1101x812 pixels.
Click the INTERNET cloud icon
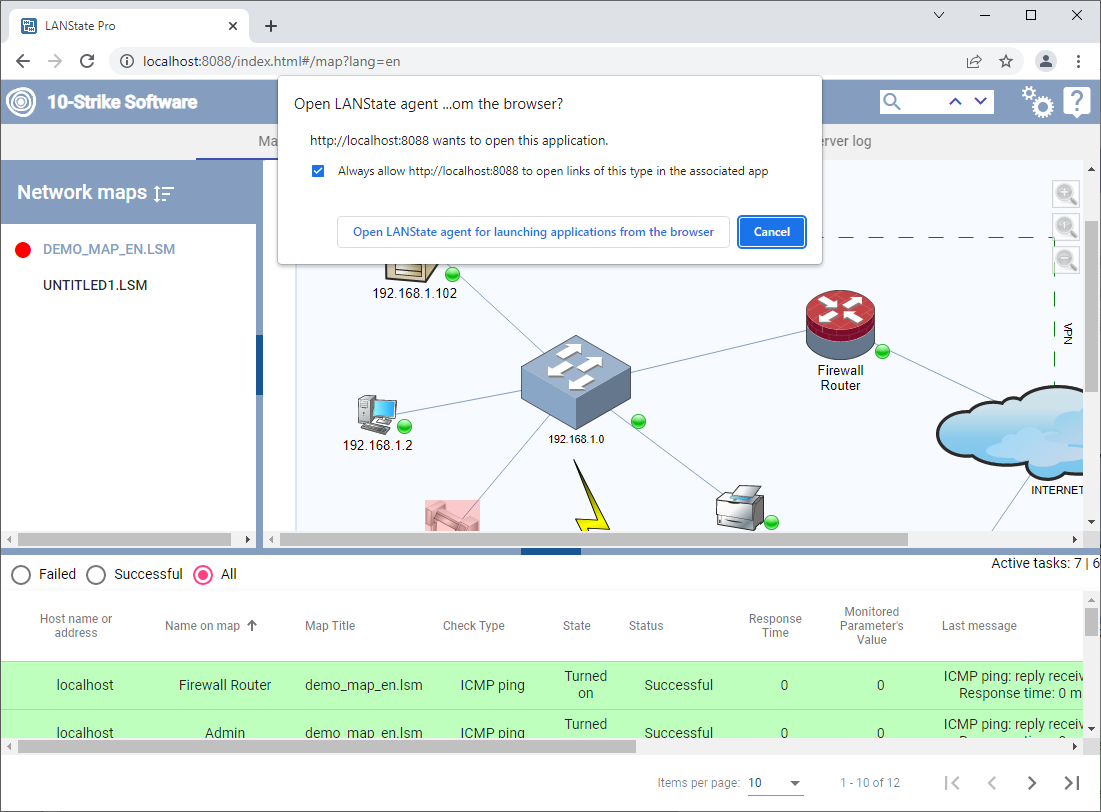1011,432
